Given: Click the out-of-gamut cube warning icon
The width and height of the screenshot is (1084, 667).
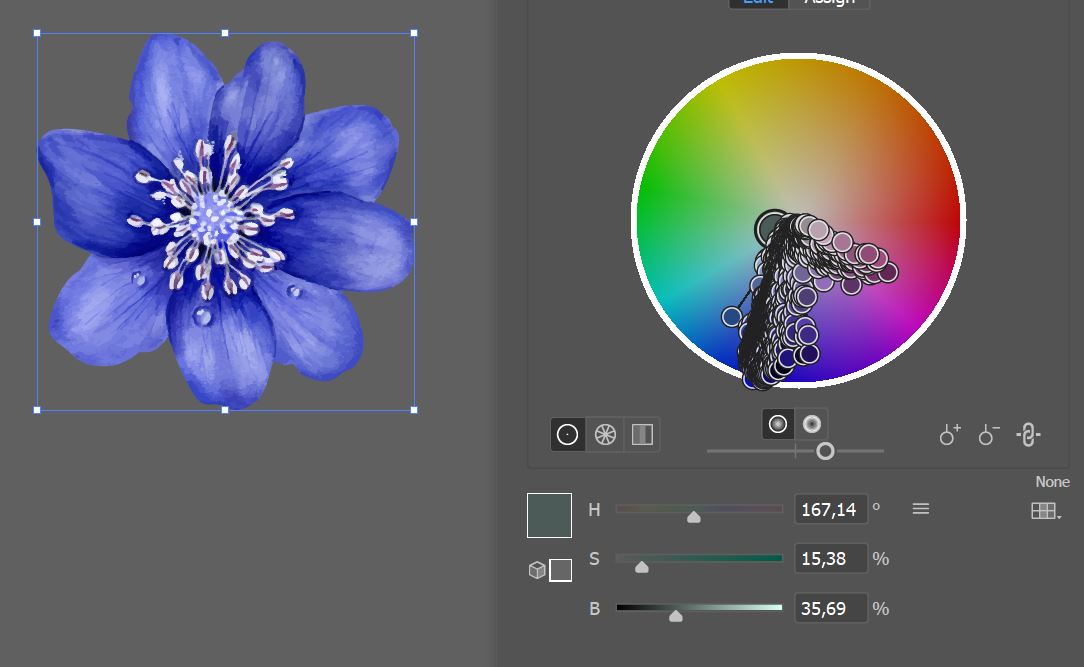Looking at the screenshot, I should (539, 570).
